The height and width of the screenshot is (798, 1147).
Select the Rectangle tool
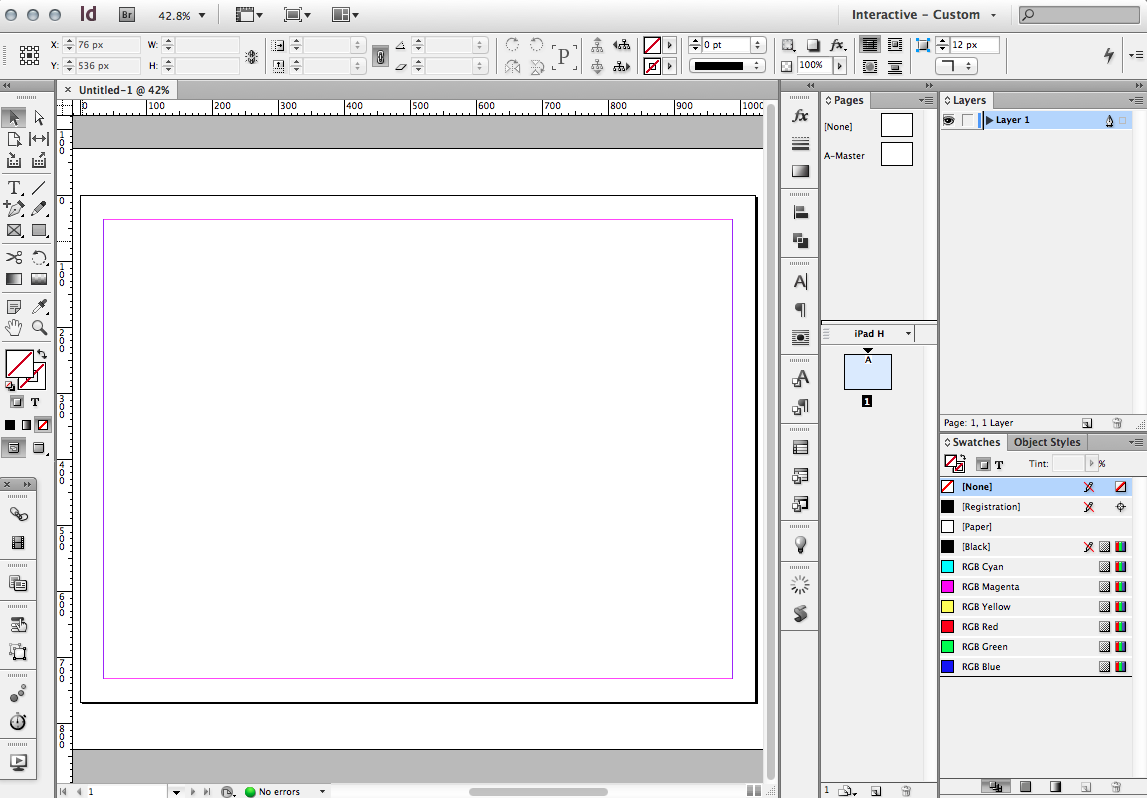(39, 230)
